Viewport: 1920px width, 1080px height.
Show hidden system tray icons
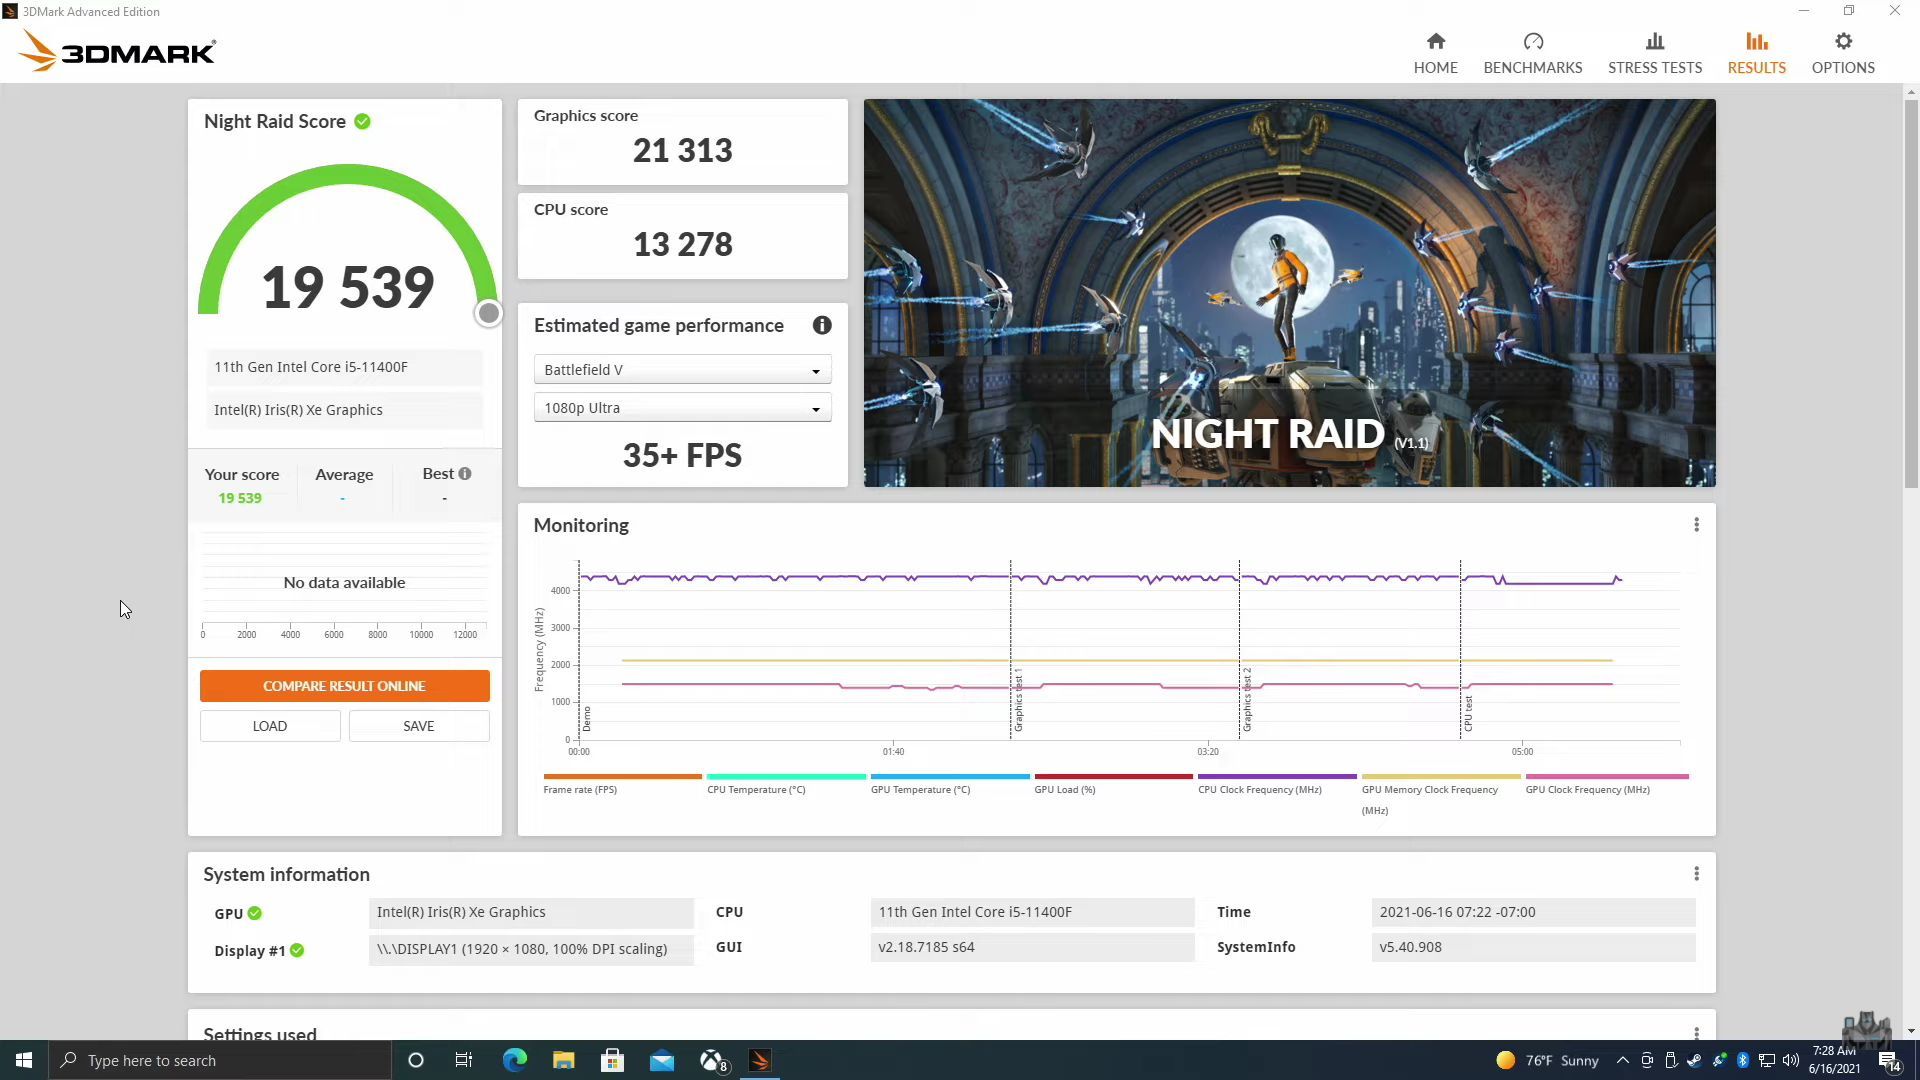1622,1060
